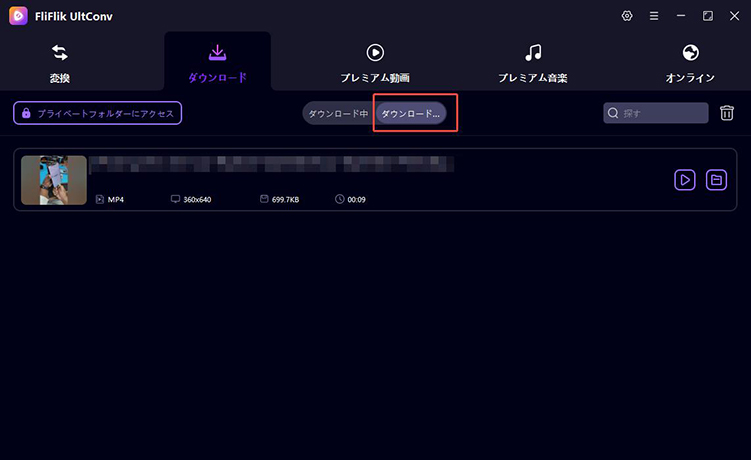Viewport: 751px width, 460px height.
Task: Click the FliFlik UltConv app logo
Action: [x=18, y=16]
